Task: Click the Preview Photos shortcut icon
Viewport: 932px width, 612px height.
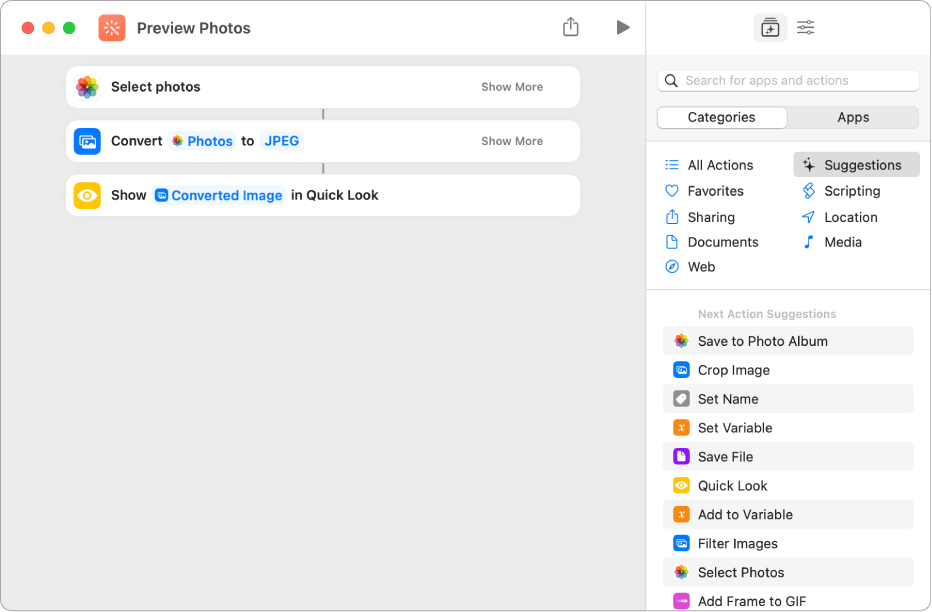Action: click(x=112, y=28)
